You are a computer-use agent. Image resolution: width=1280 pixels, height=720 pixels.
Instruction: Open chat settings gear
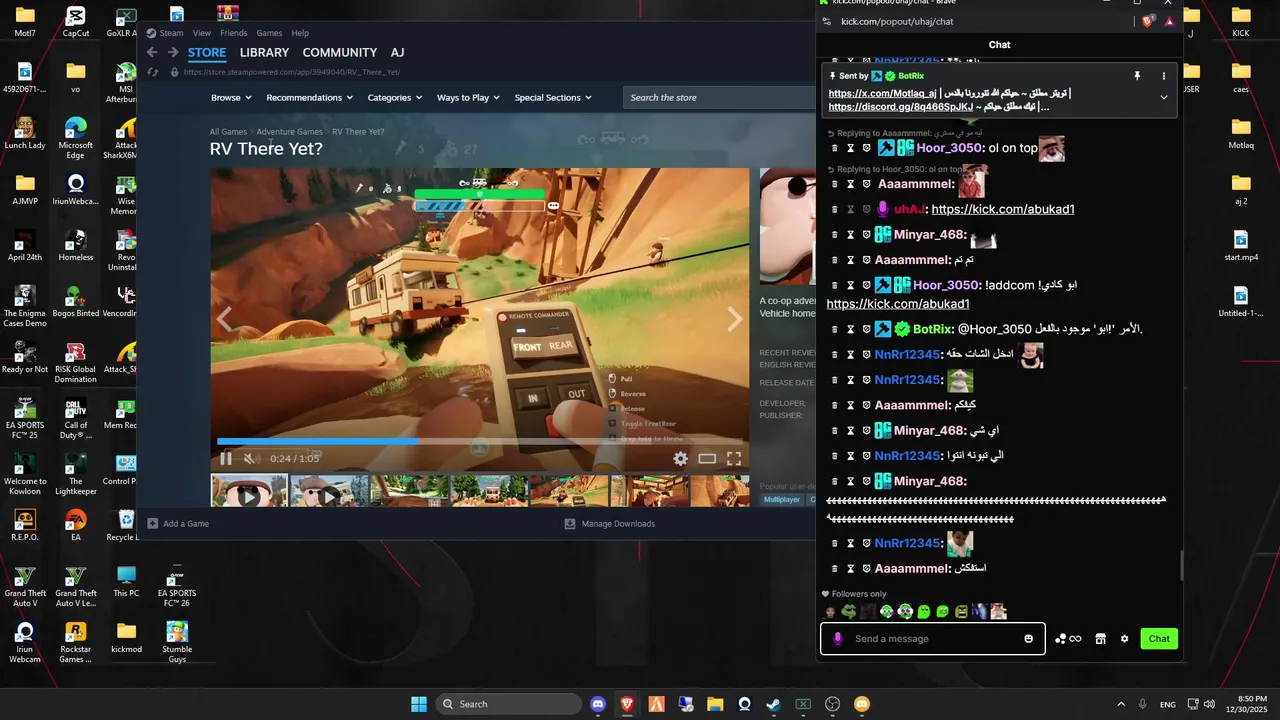[1125, 639]
